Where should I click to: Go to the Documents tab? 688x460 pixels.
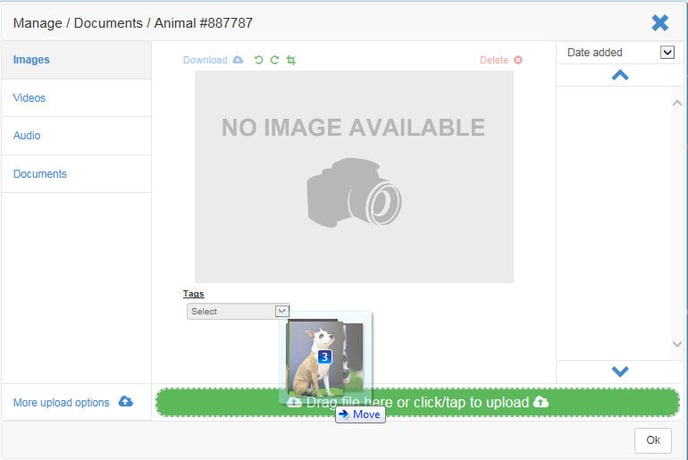point(40,174)
